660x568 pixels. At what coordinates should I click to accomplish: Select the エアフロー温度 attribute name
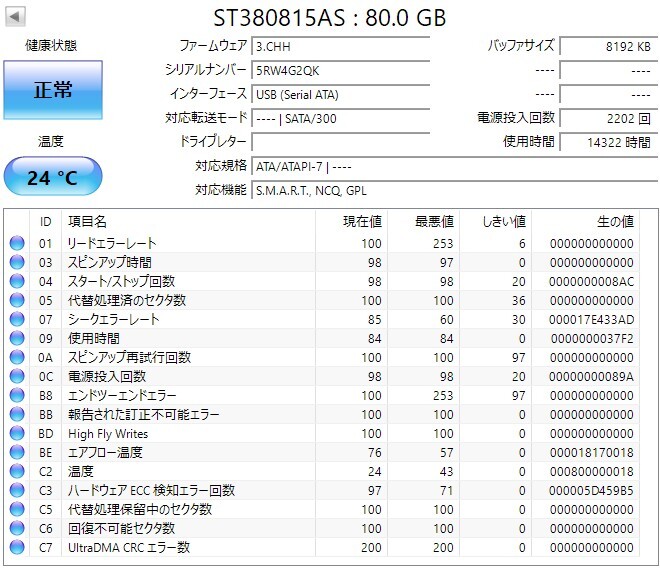(105, 452)
